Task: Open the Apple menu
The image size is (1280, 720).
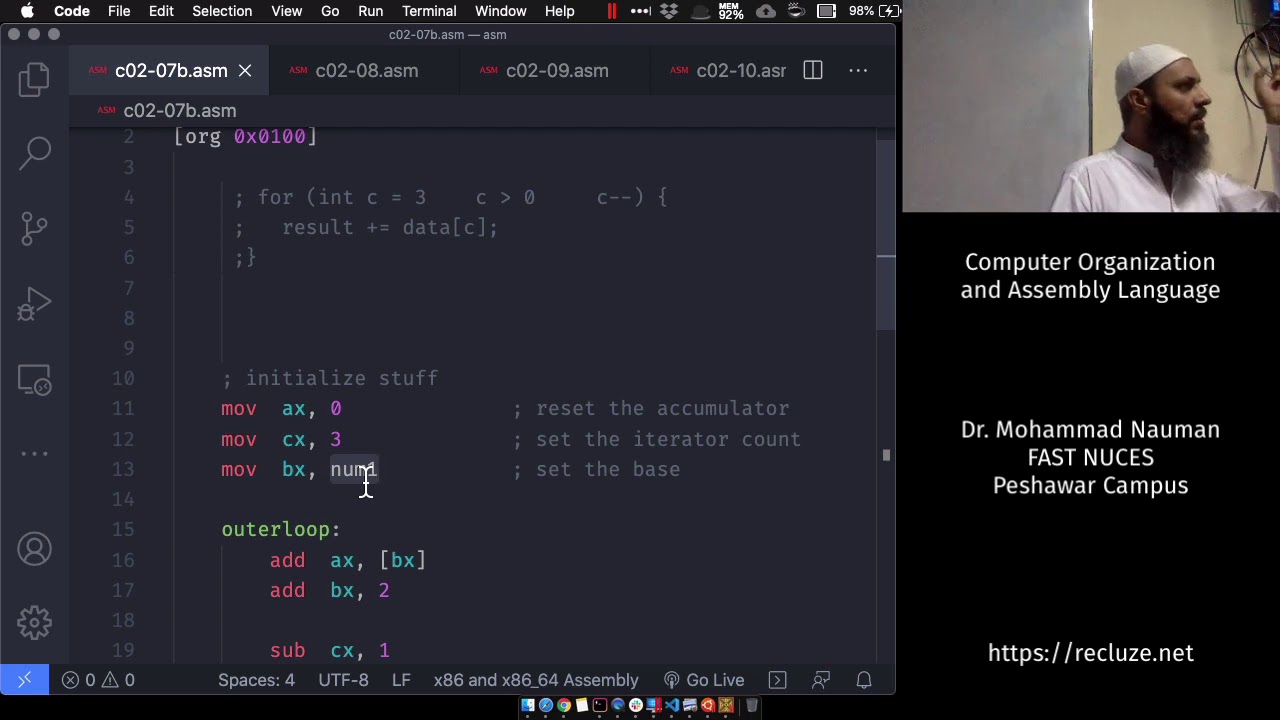Action: (27, 11)
